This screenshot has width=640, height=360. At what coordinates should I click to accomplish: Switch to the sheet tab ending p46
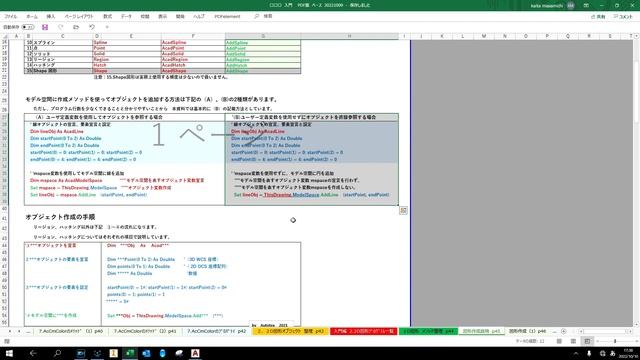[x=527, y=331]
